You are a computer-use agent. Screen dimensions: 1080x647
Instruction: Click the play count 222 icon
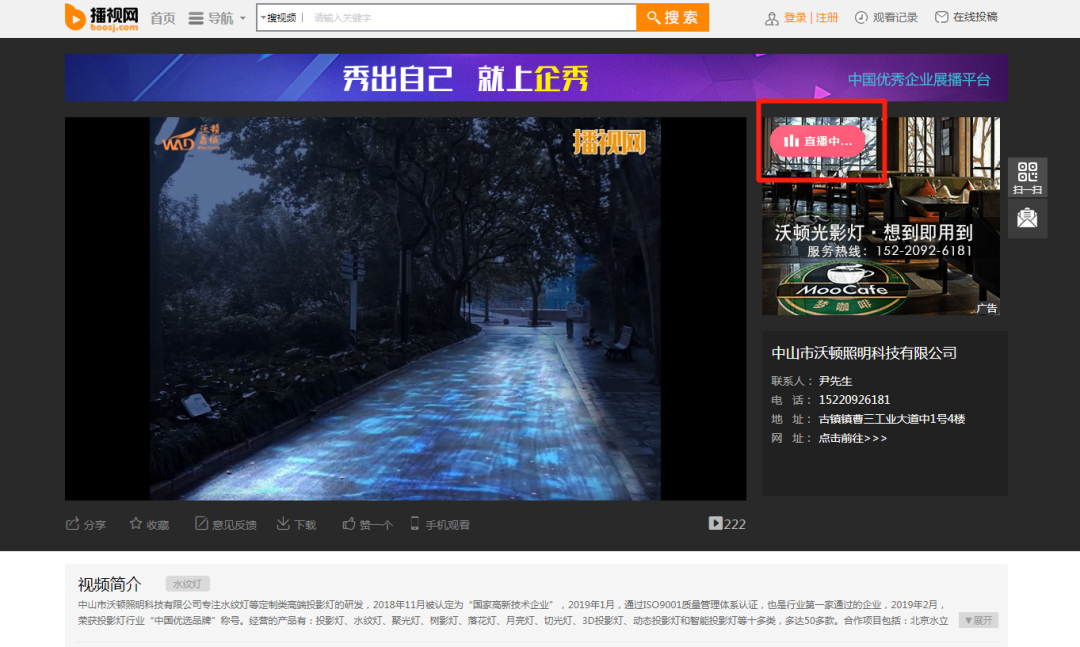tap(716, 524)
